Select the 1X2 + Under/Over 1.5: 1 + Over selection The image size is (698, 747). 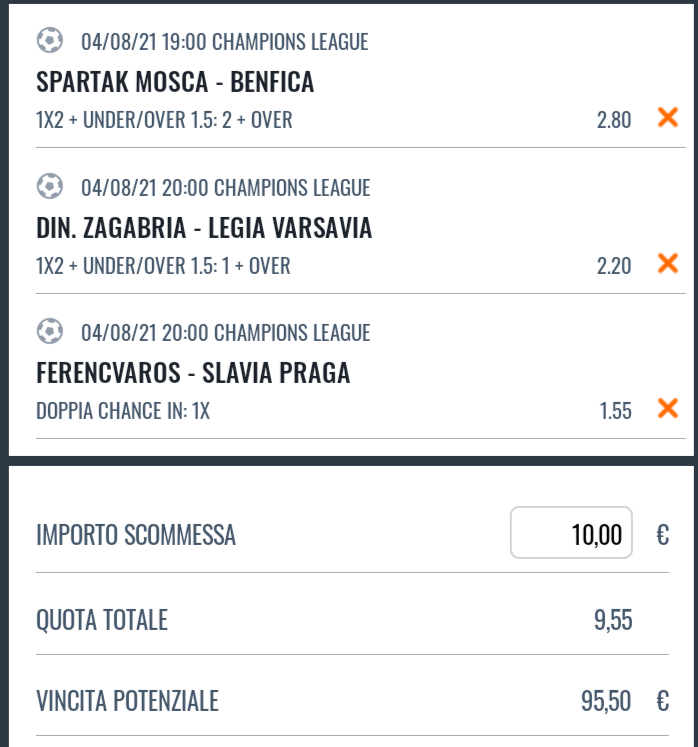[x=163, y=266]
